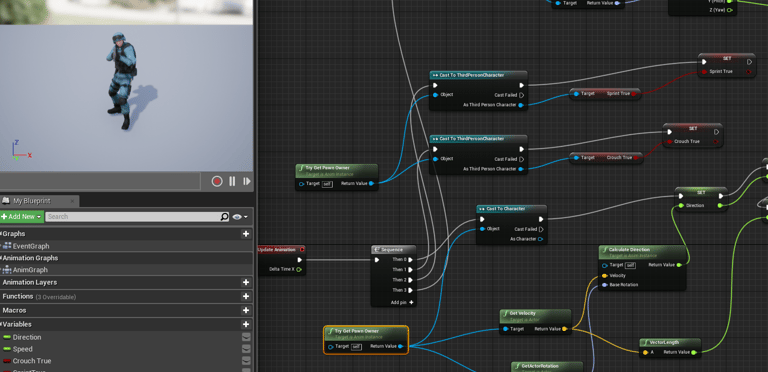Image resolution: width=768 pixels, height=372 pixels.
Task: Select the Speed variable
Action: 23,349
